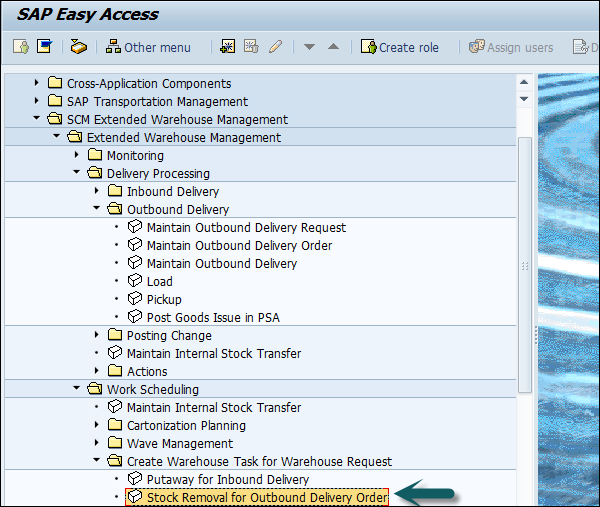Viewport: 600px width, 507px height.
Task: Select the Pickup transaction
Action: coord(164,299)
